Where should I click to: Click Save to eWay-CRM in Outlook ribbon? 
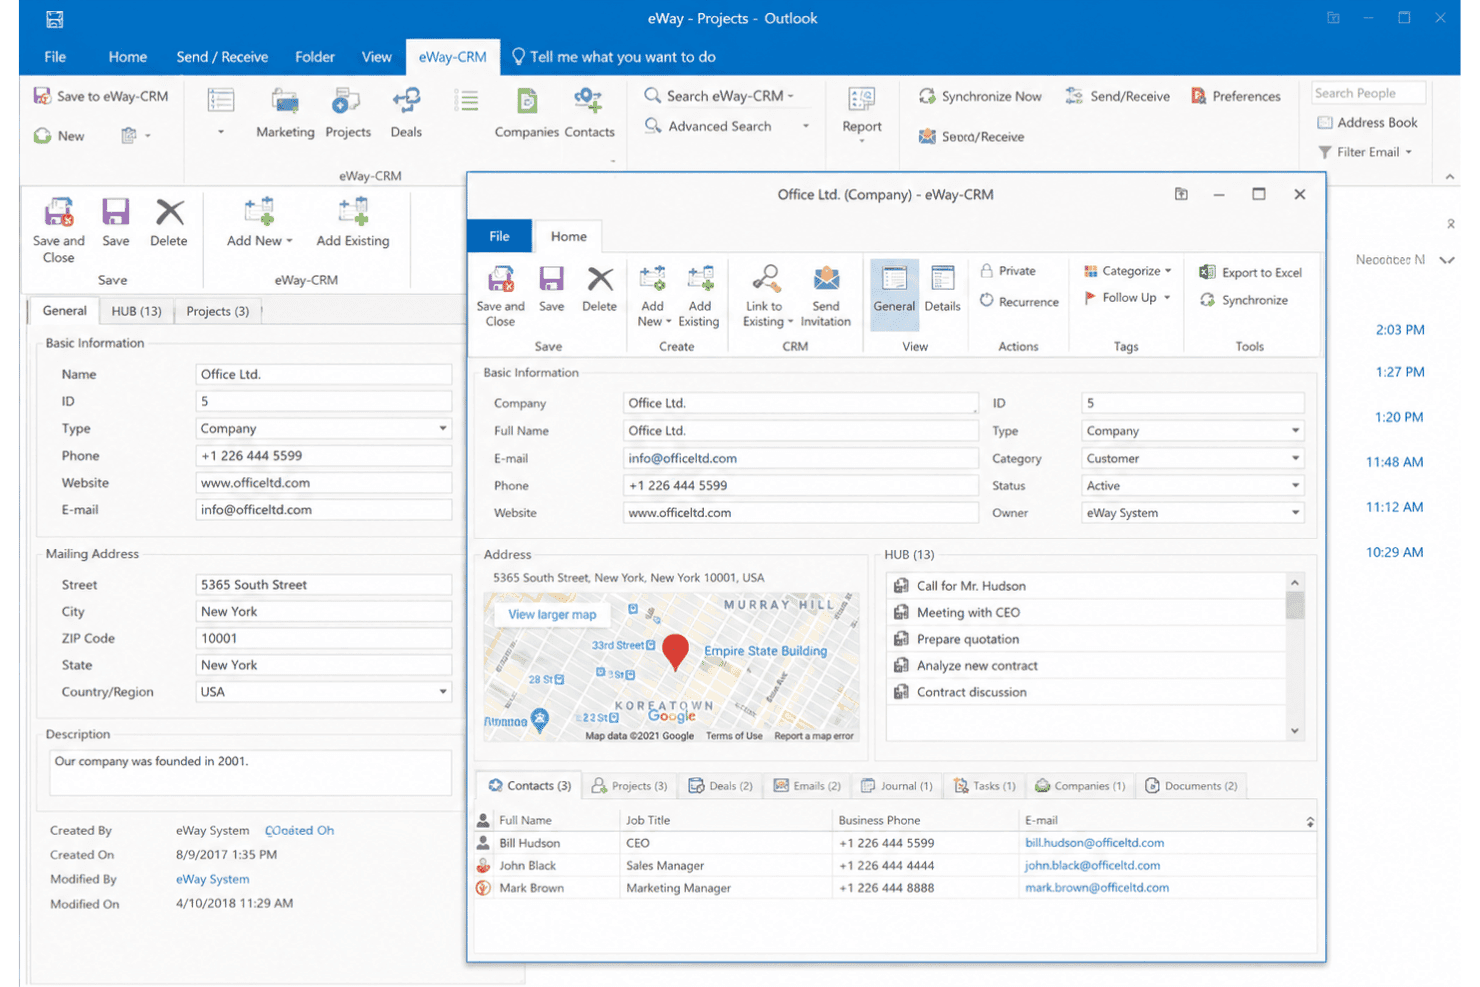[101, 96]
